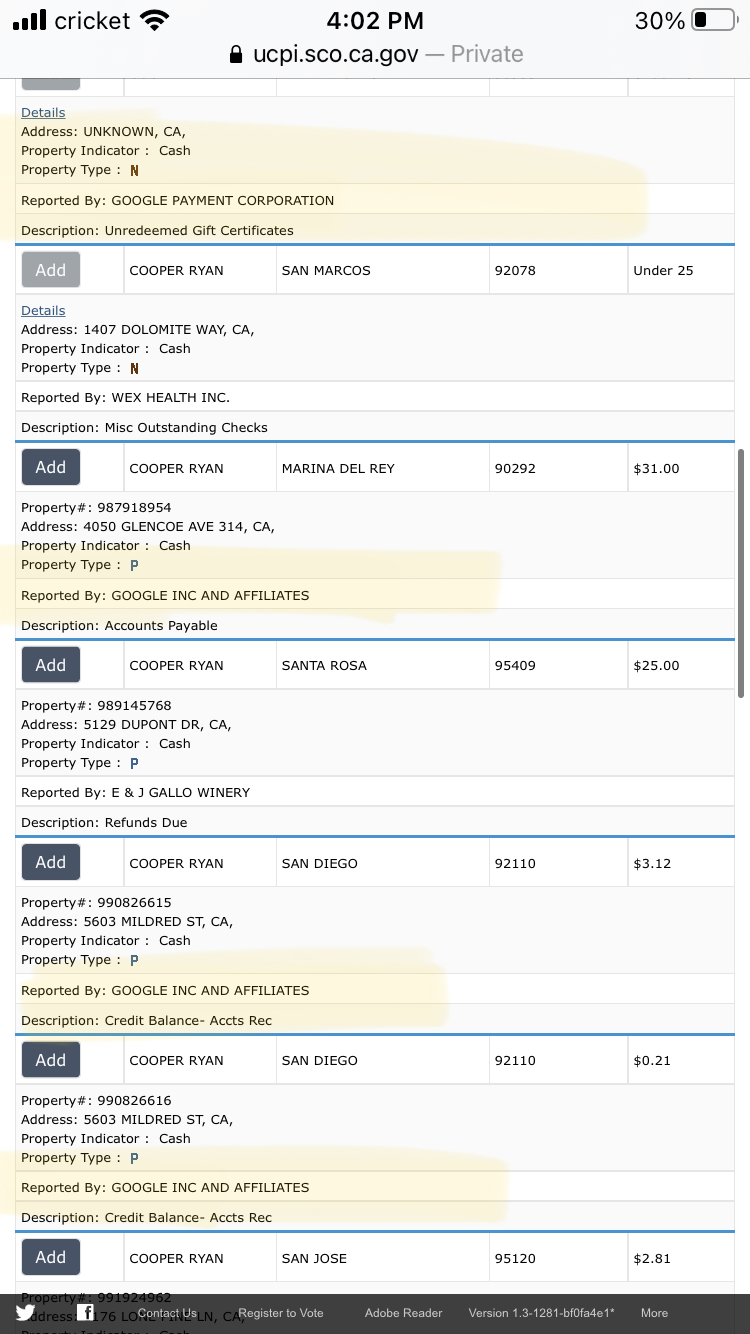Tap Property Type N icon for Google Payment Corporation

(x=134, y=170)
